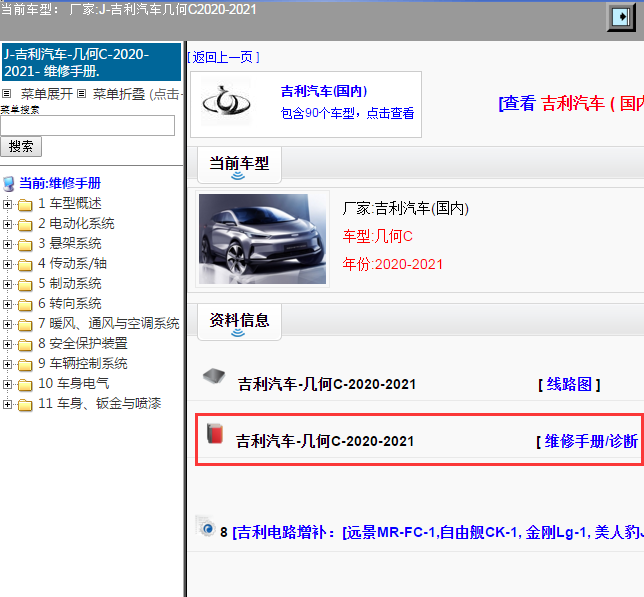
Task: Expand the 11 车身、钣金与喷漆 node
Action: [x=7, y=404]
